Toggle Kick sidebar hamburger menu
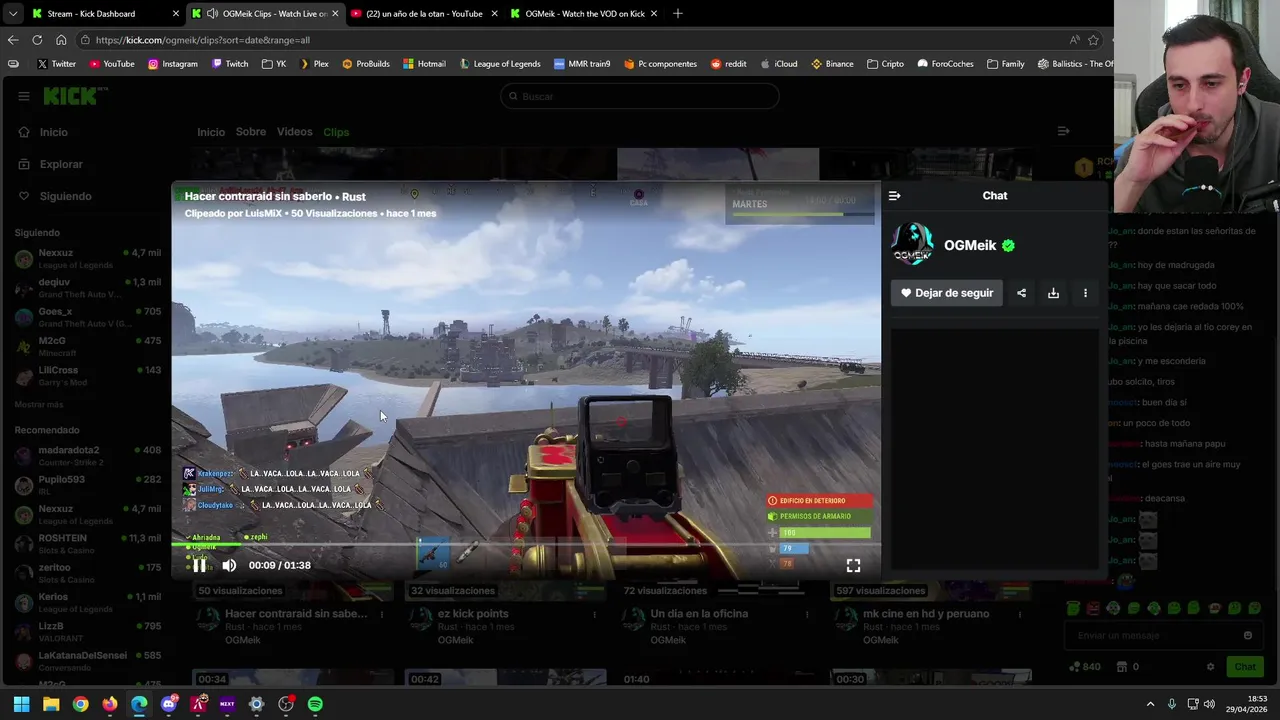1280x720 pixels. tap(23, 96)
